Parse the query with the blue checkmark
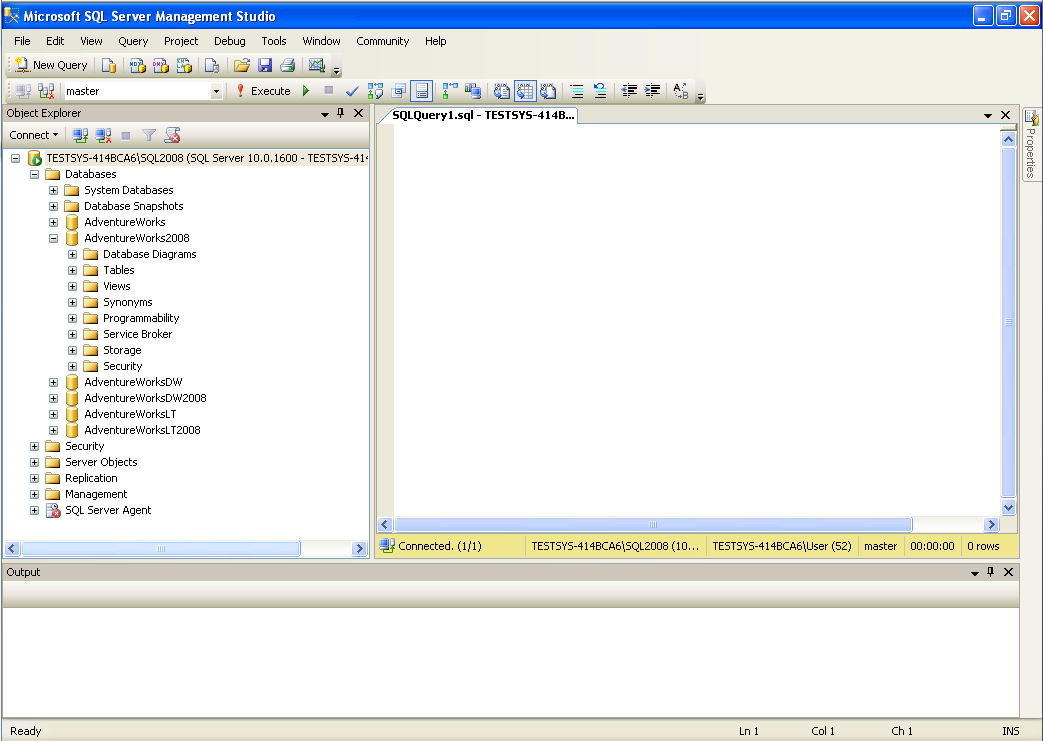 click(x=352, y=91)
